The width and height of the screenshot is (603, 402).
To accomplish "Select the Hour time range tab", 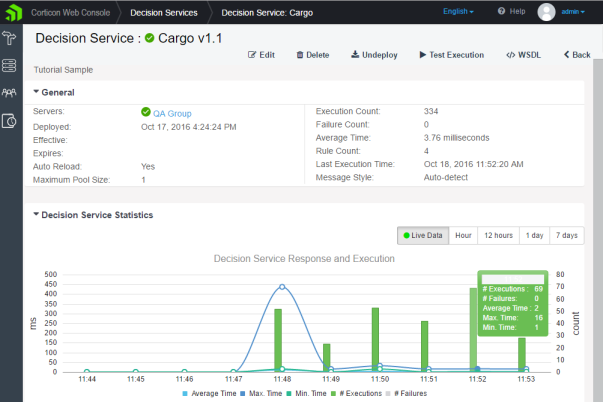I will pos(463,235).
